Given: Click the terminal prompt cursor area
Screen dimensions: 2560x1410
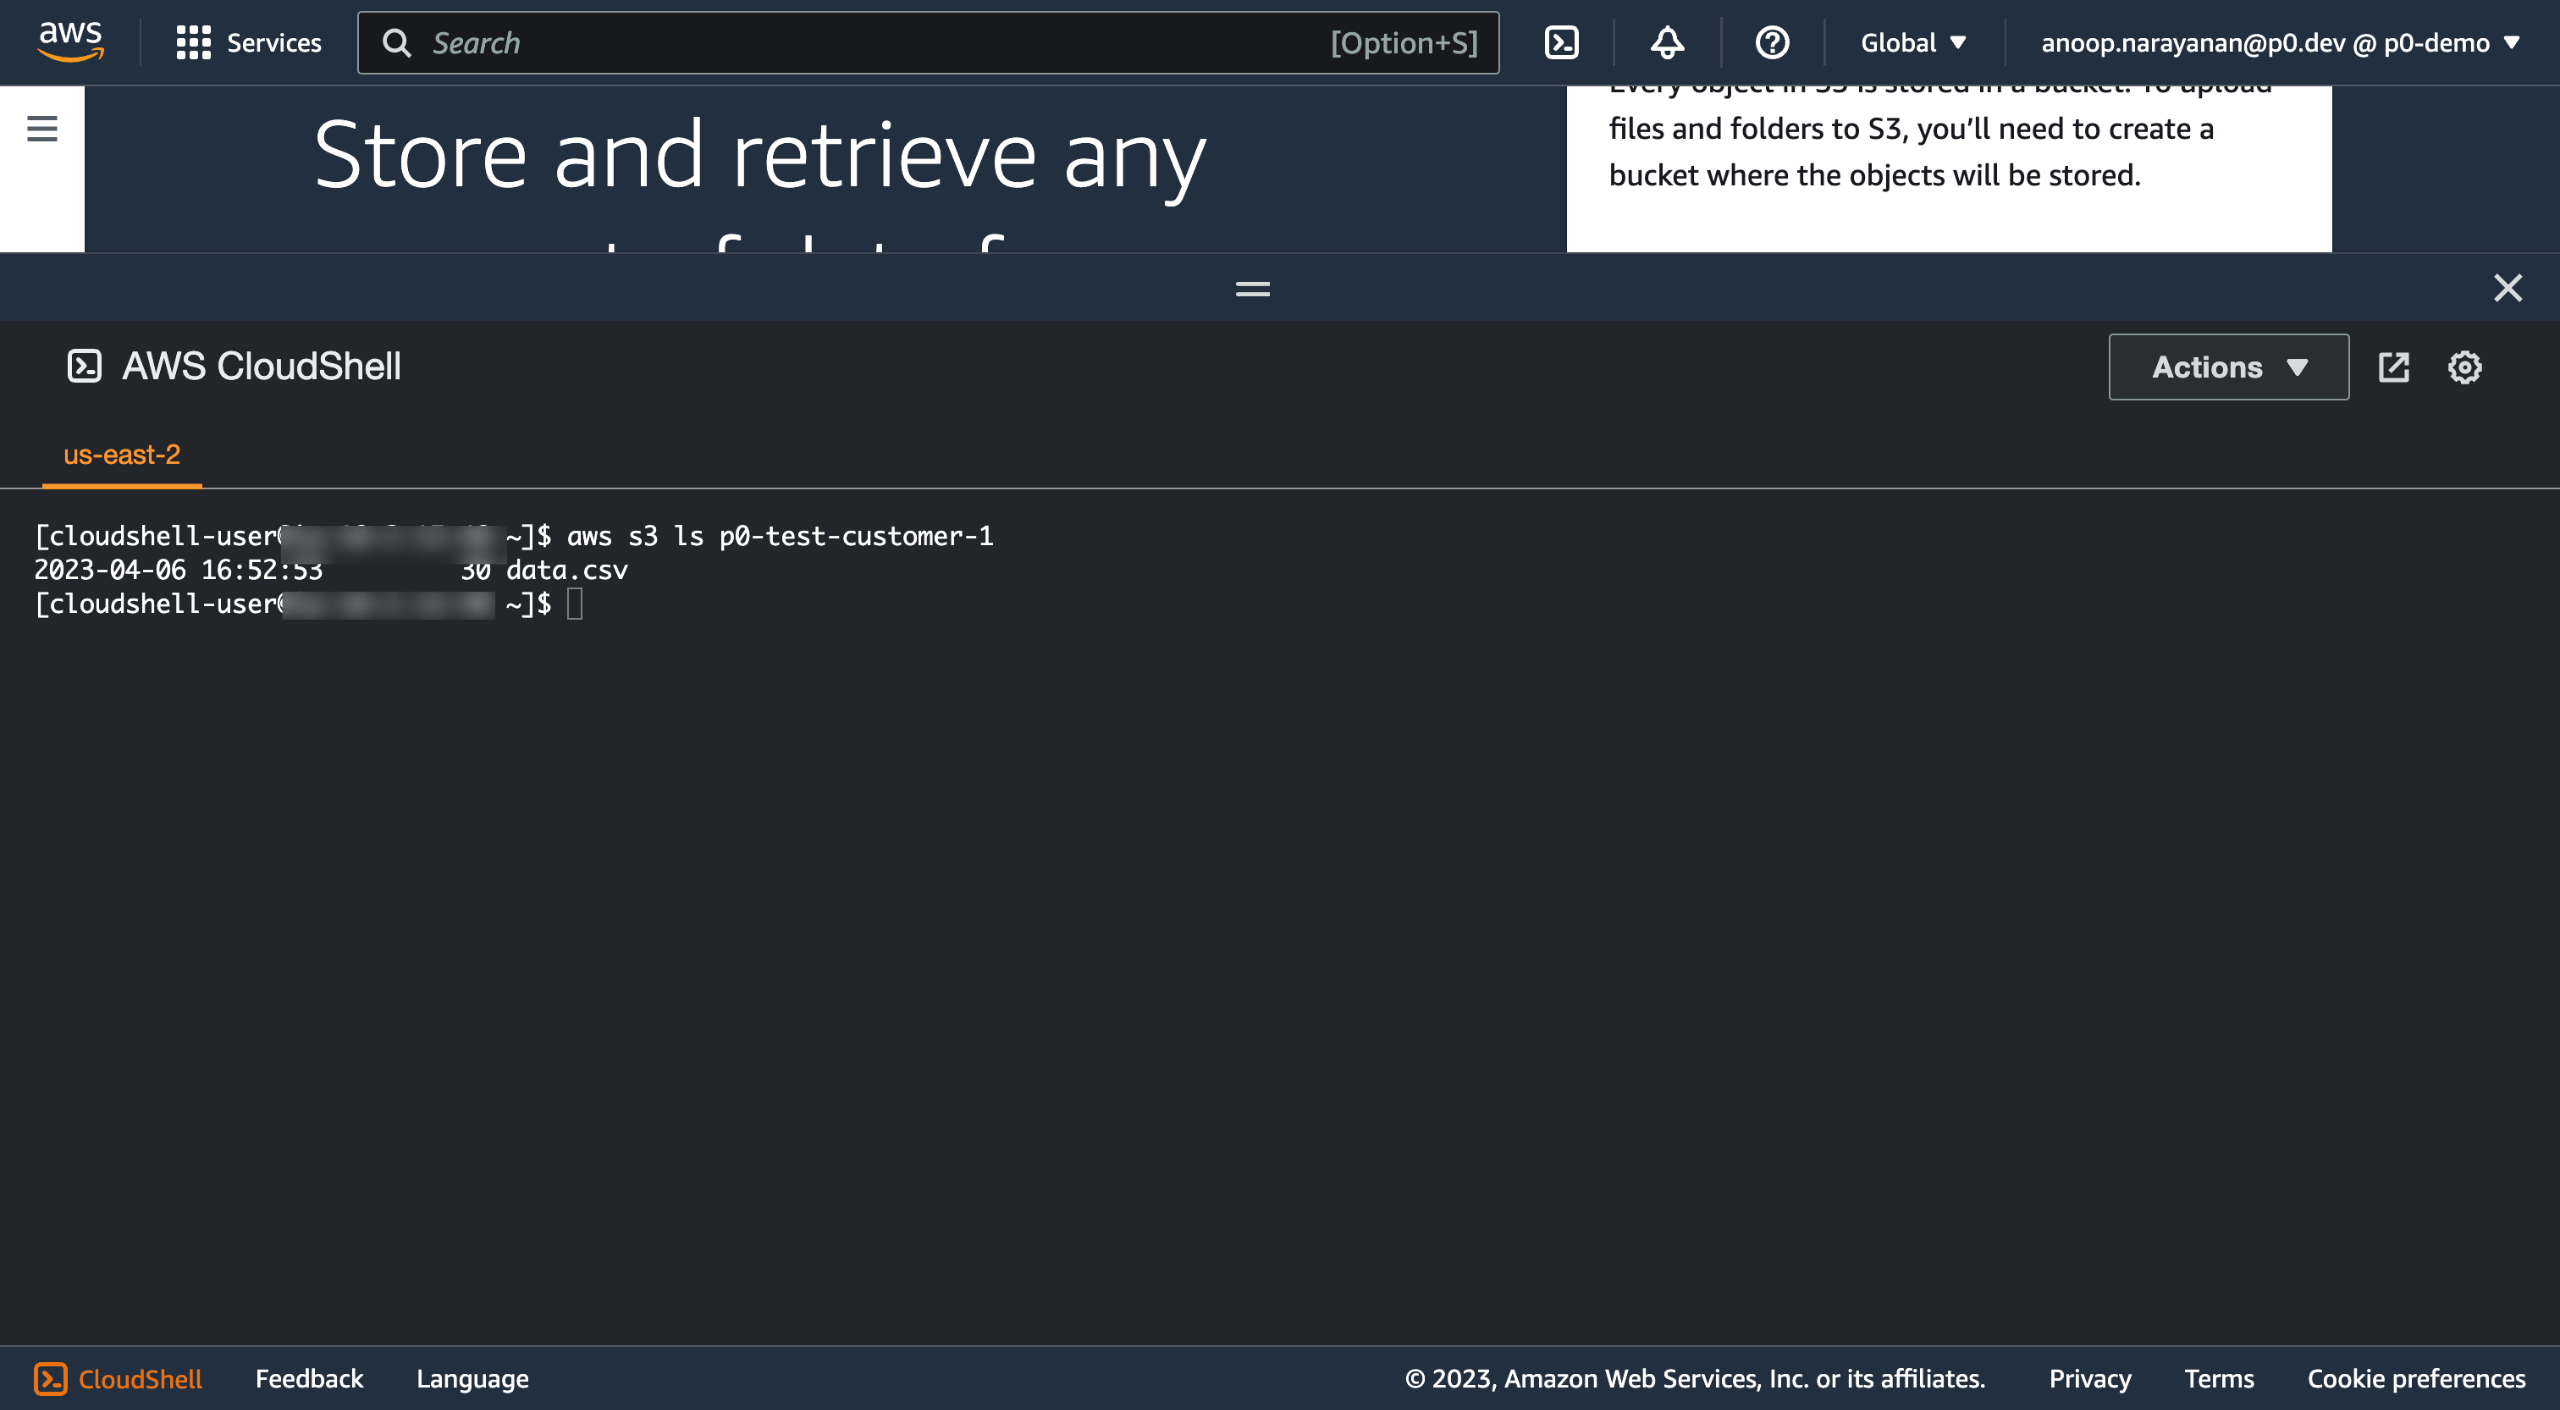Looking at the screenshot, I should (x=575, y=604).
